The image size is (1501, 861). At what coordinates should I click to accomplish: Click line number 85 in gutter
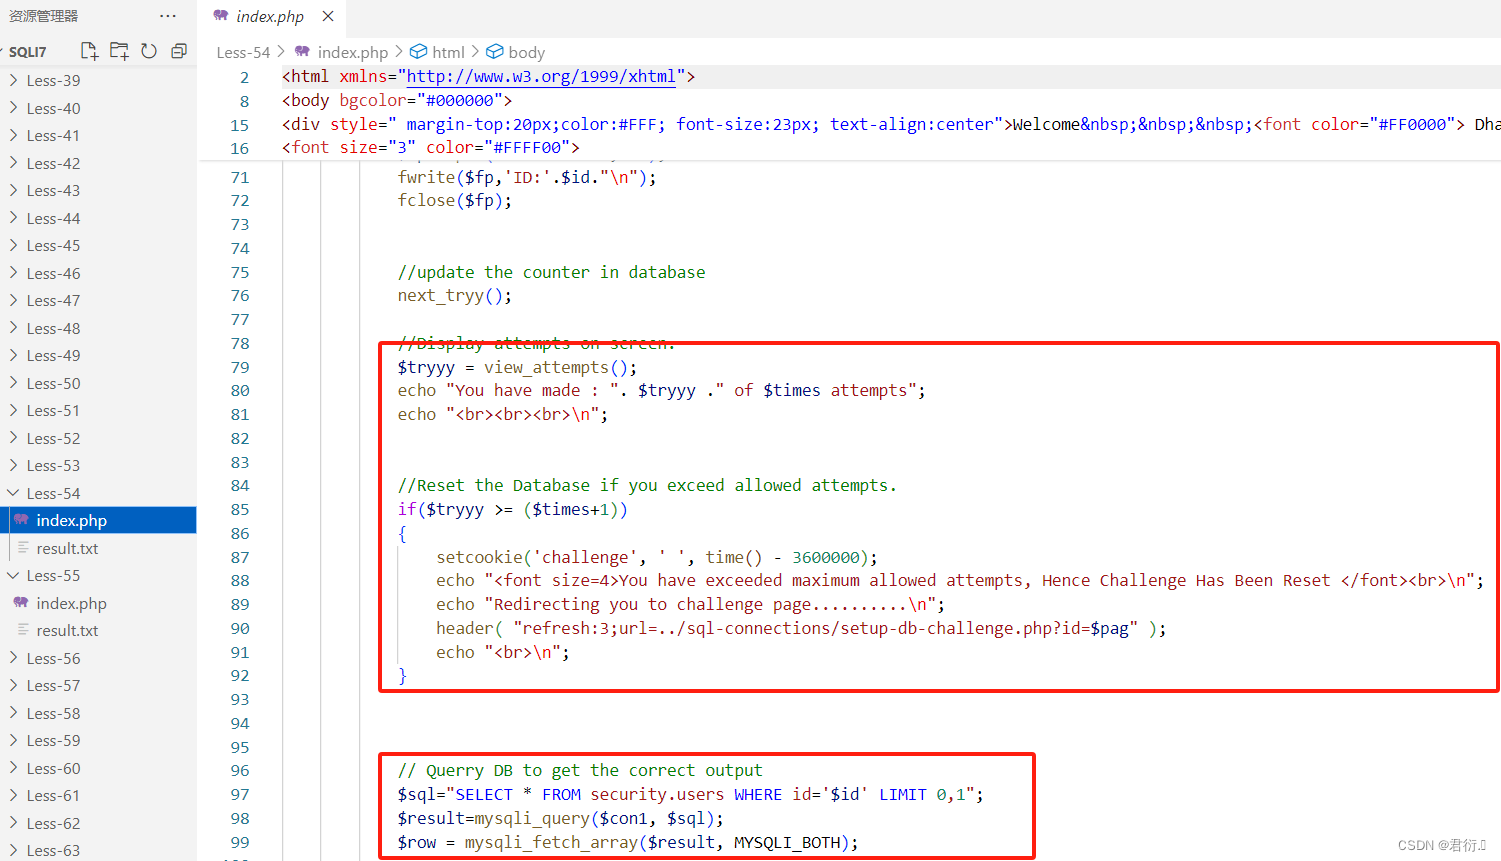pyautogui.click(x=240, y=510)
